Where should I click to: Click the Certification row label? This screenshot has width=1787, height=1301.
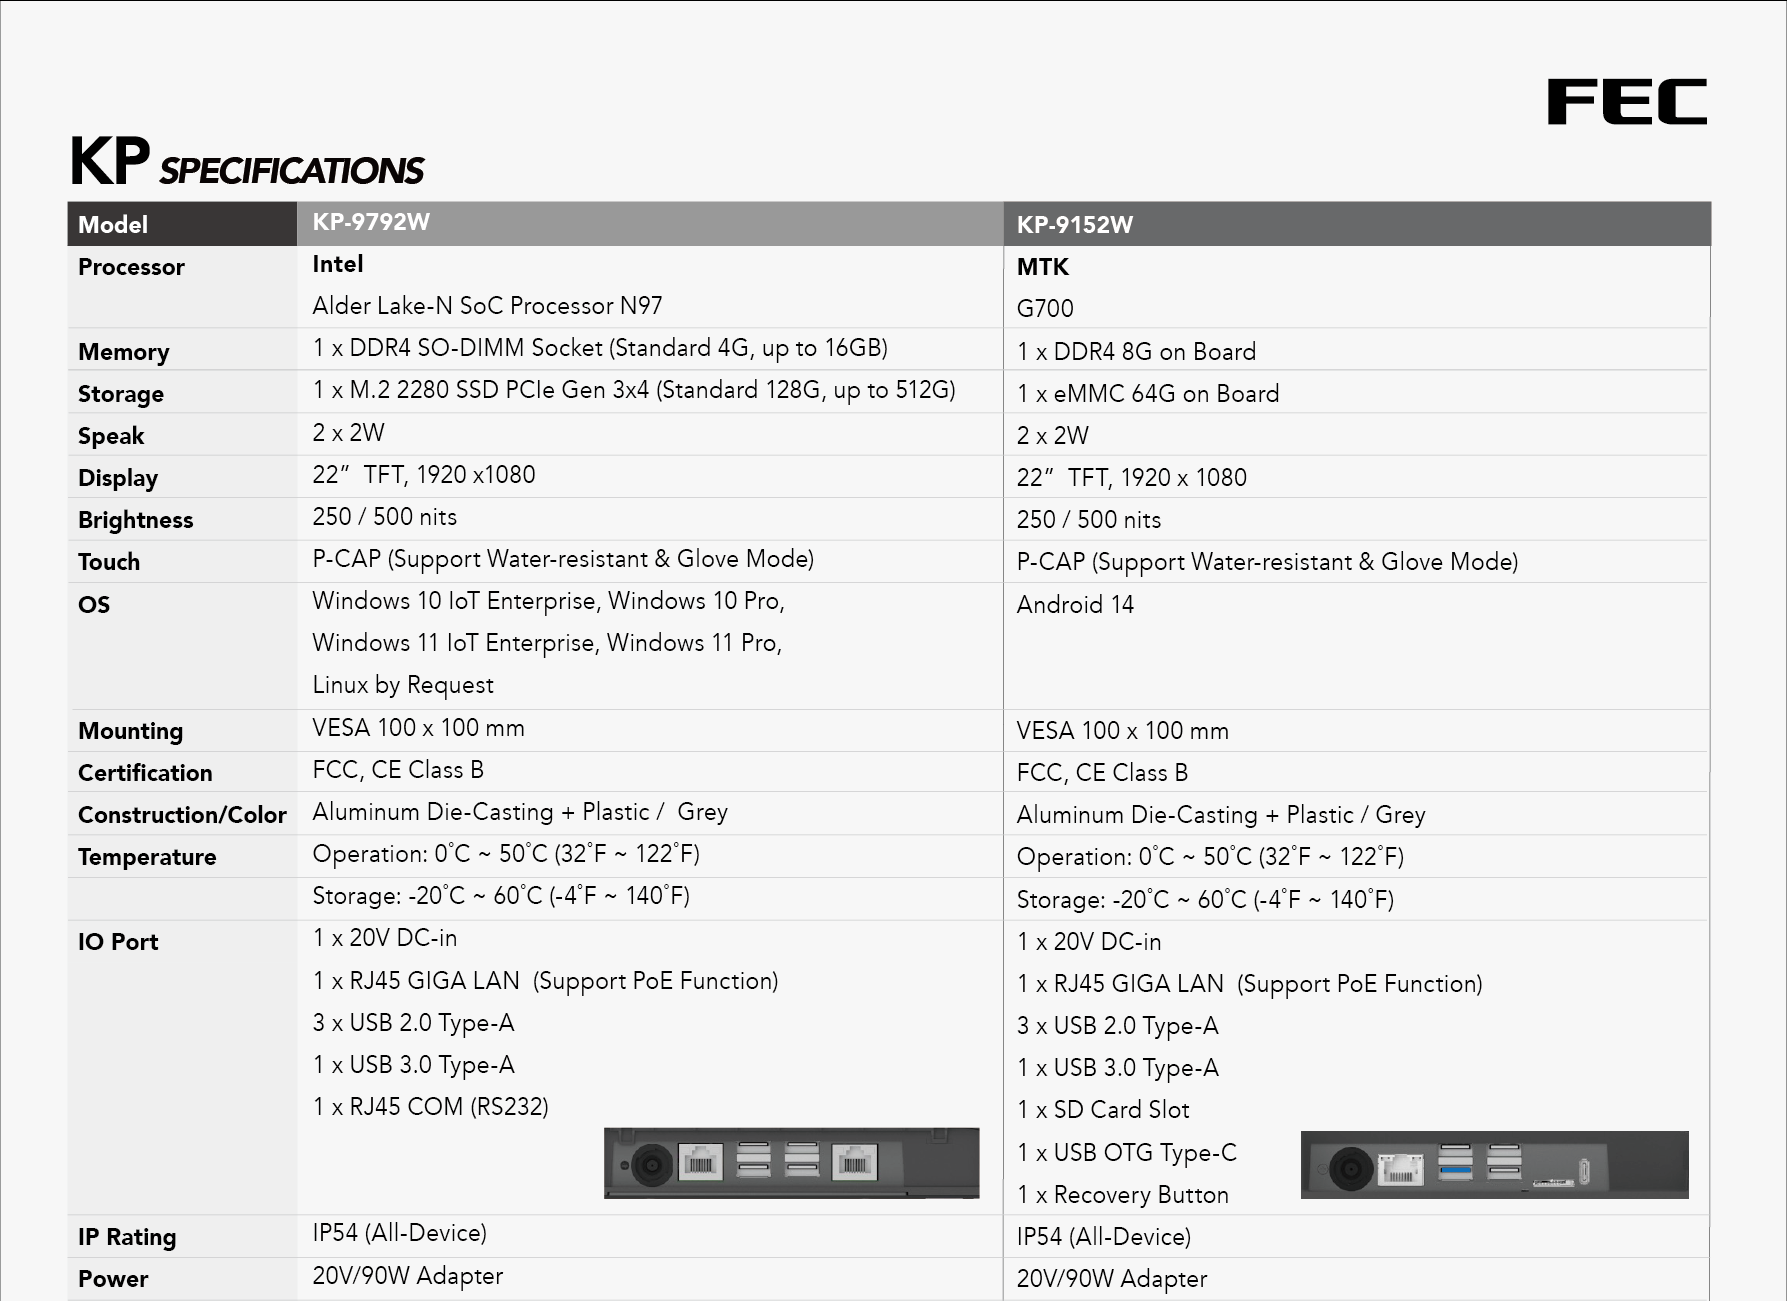click(x=145, y=773)
